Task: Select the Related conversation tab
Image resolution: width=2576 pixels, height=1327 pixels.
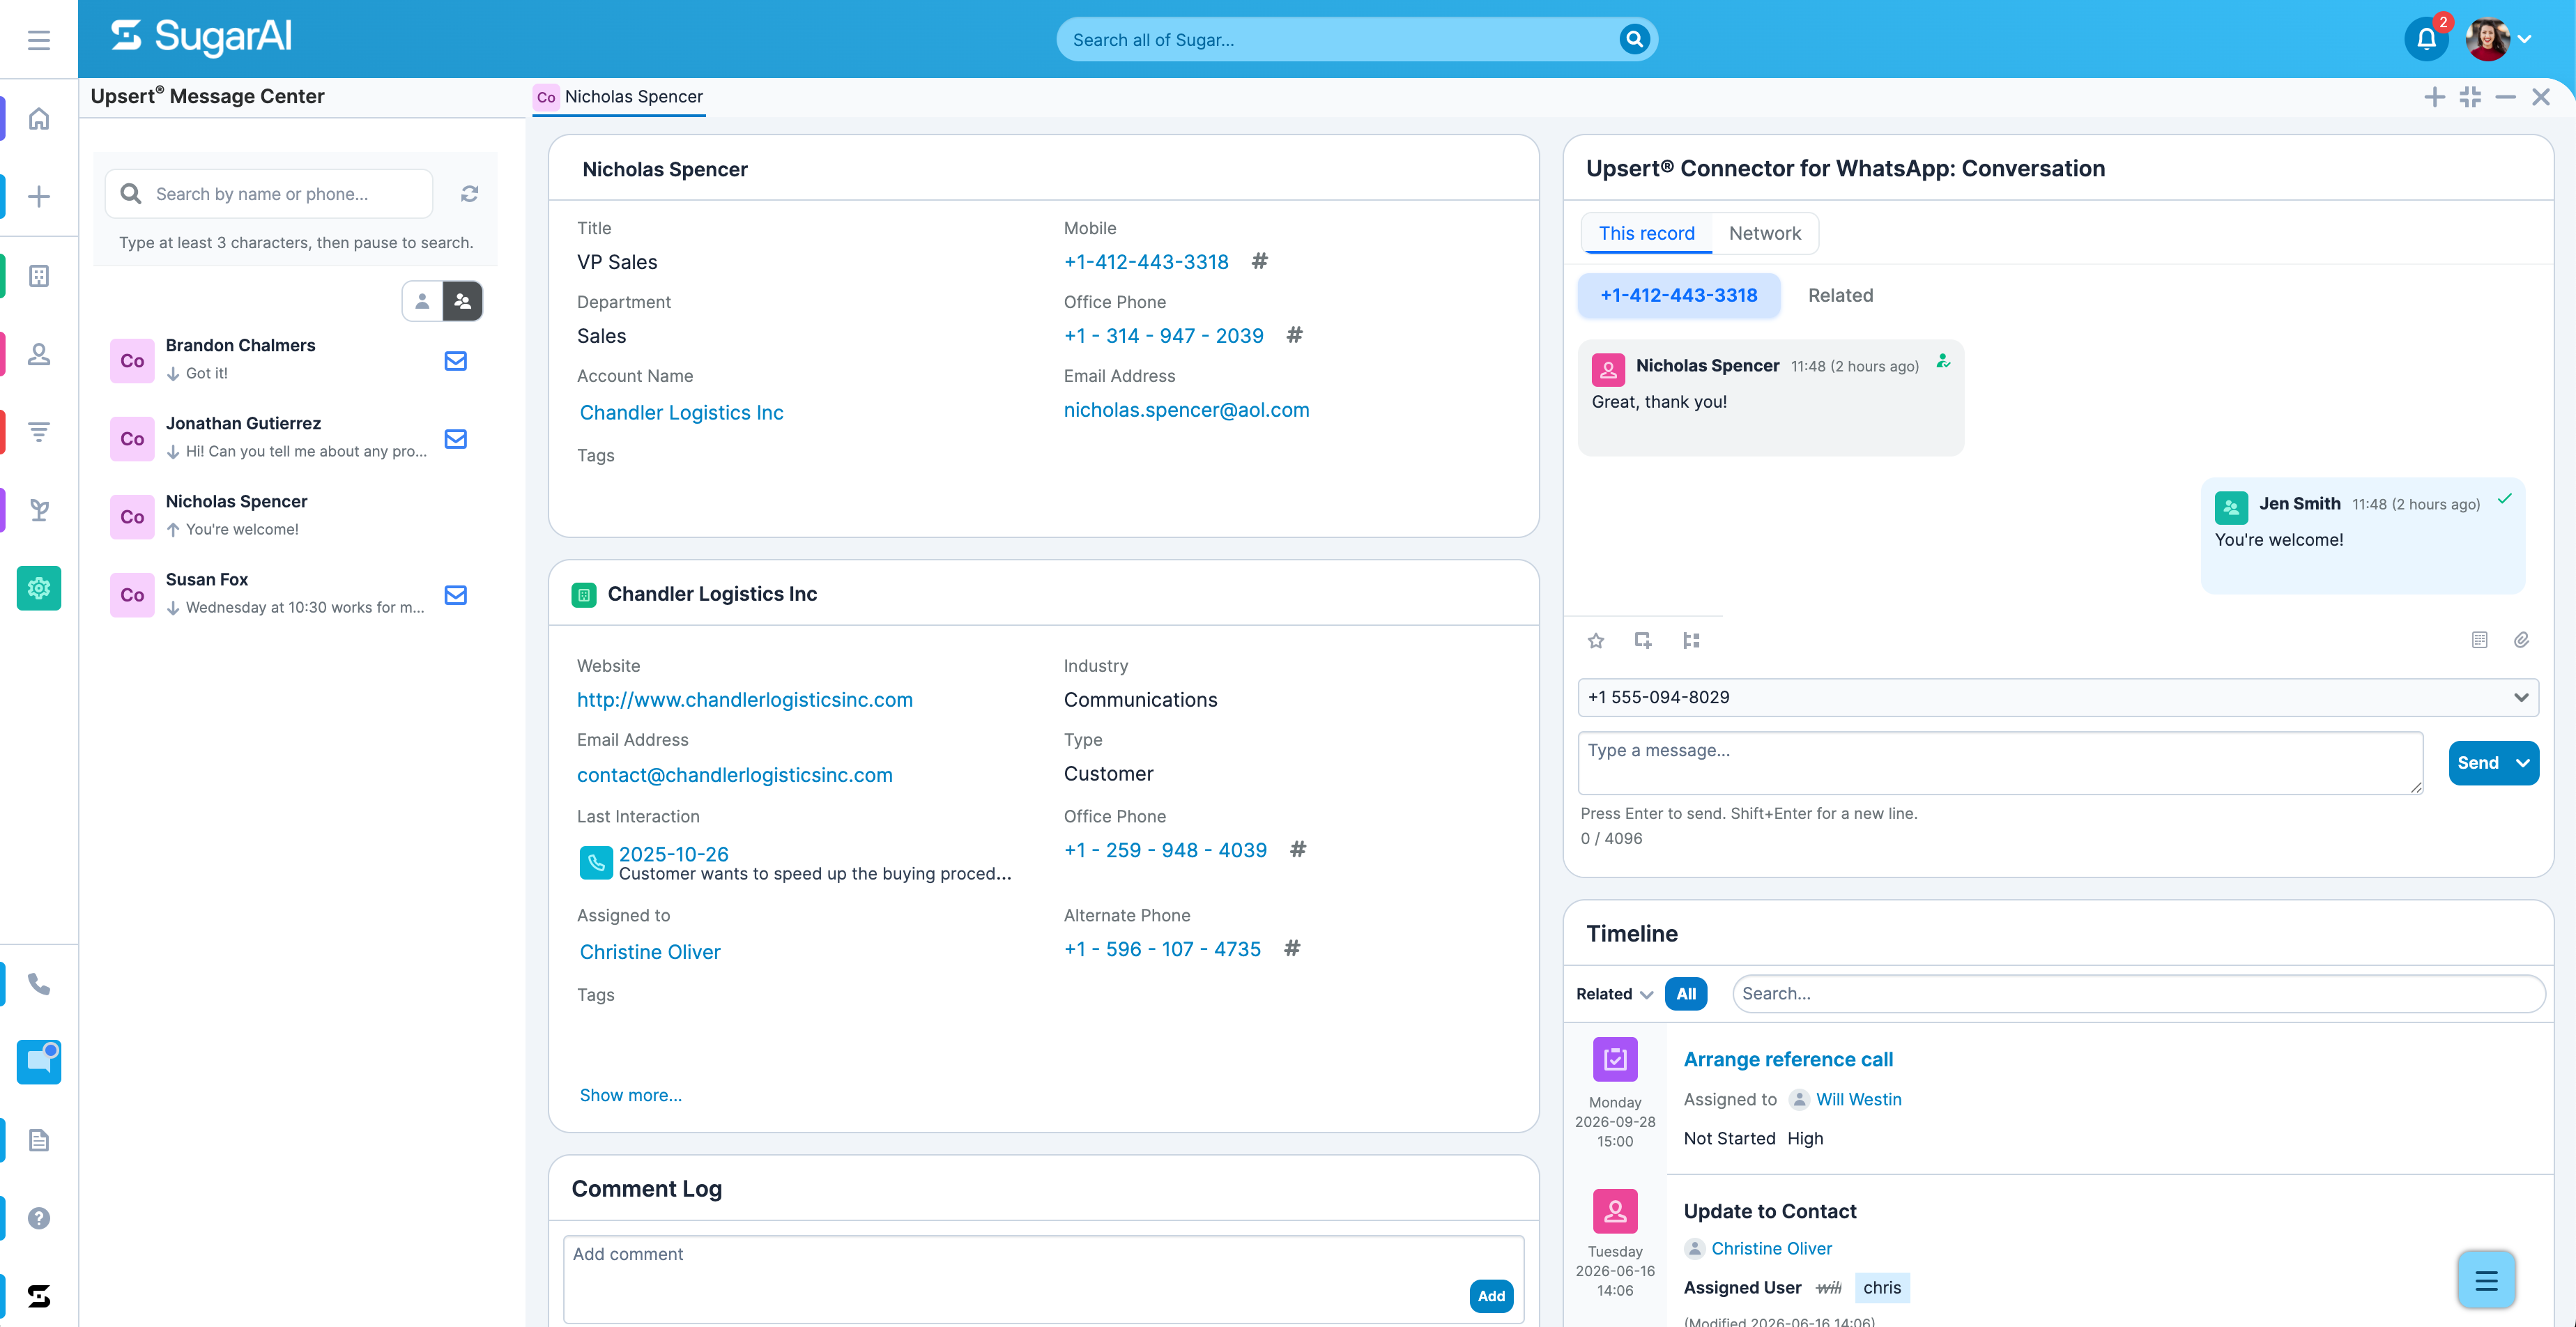Action: coord(1840,295)
